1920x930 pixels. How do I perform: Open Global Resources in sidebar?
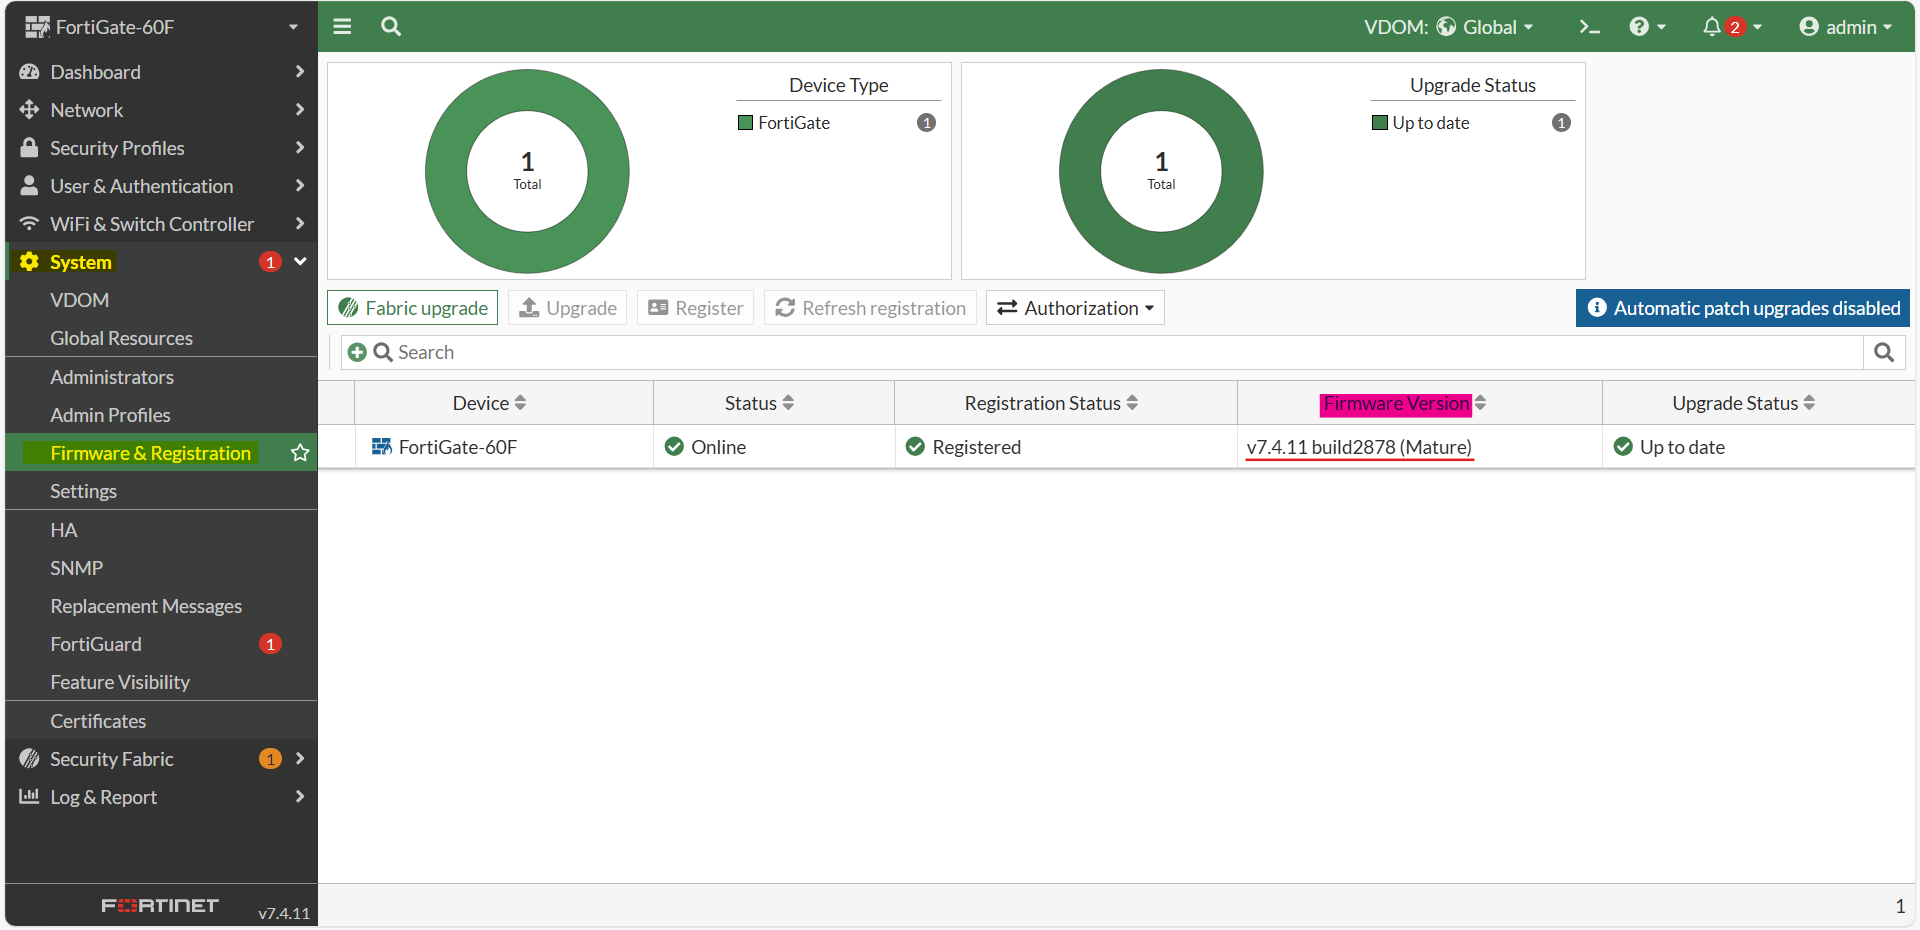pyautogui.click(x=161, y=338)
